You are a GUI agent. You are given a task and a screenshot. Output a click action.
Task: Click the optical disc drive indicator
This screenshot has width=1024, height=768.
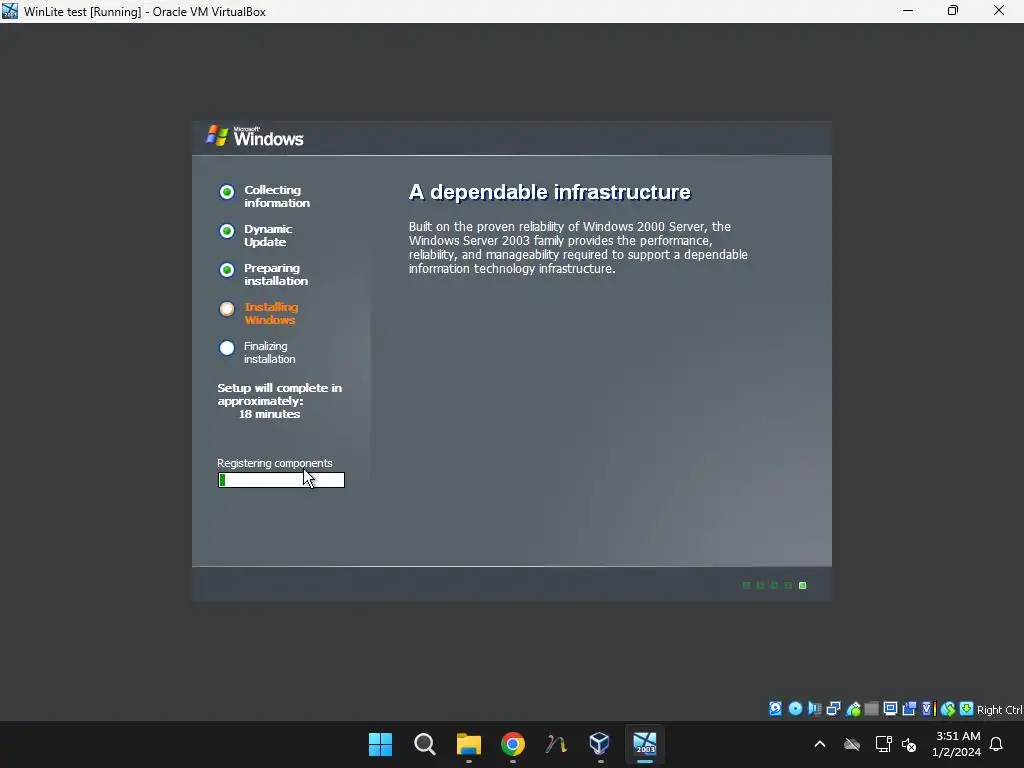click(795, 709)
